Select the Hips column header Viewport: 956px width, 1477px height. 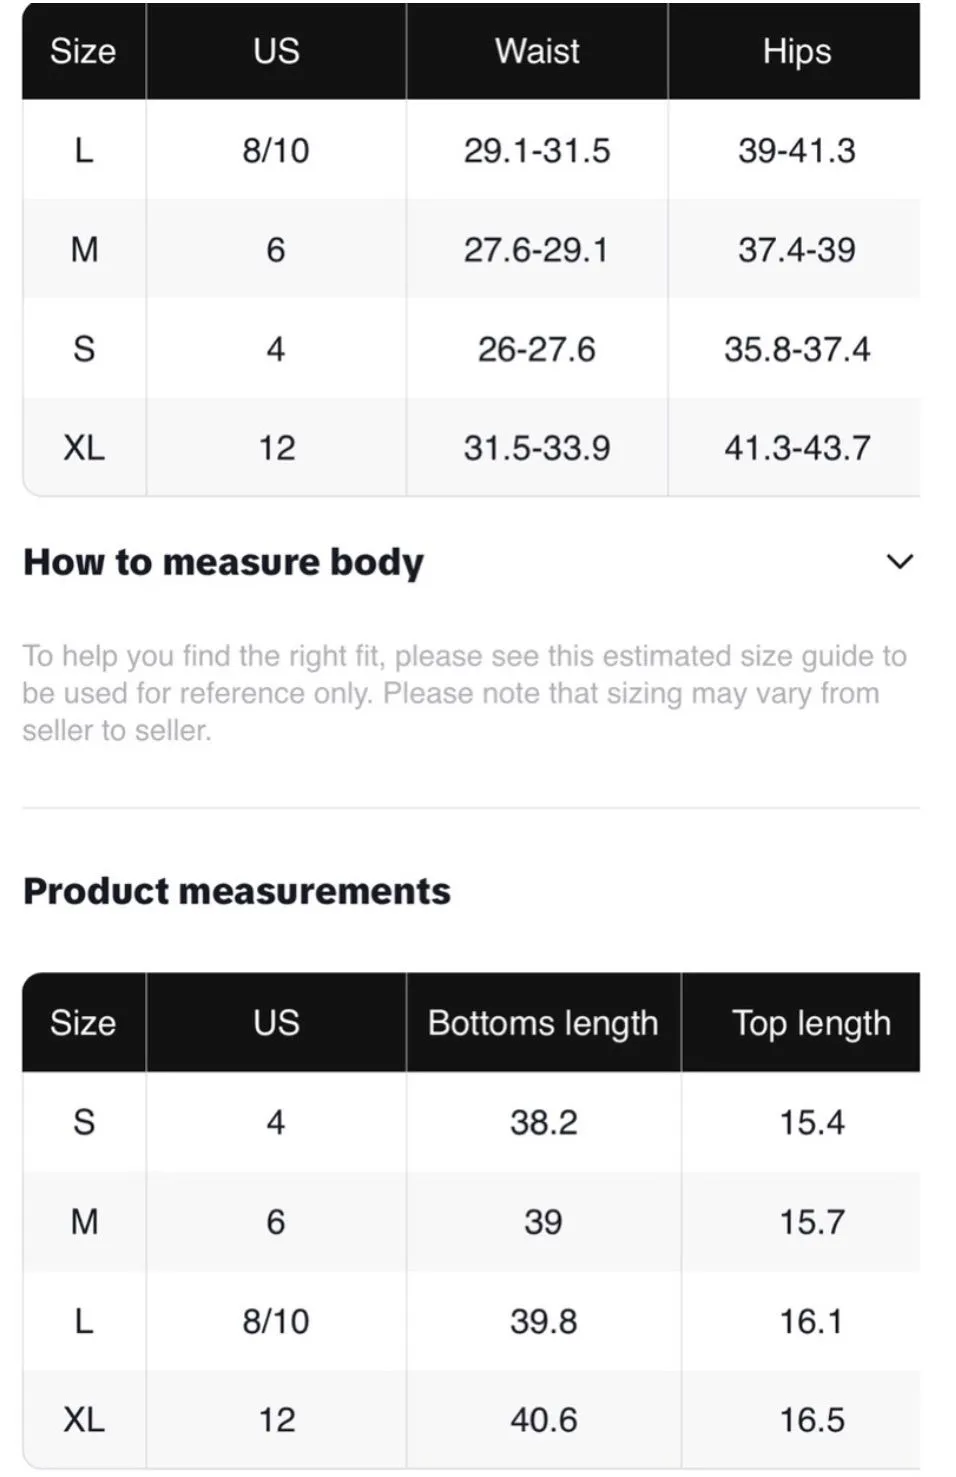point(796,51)
